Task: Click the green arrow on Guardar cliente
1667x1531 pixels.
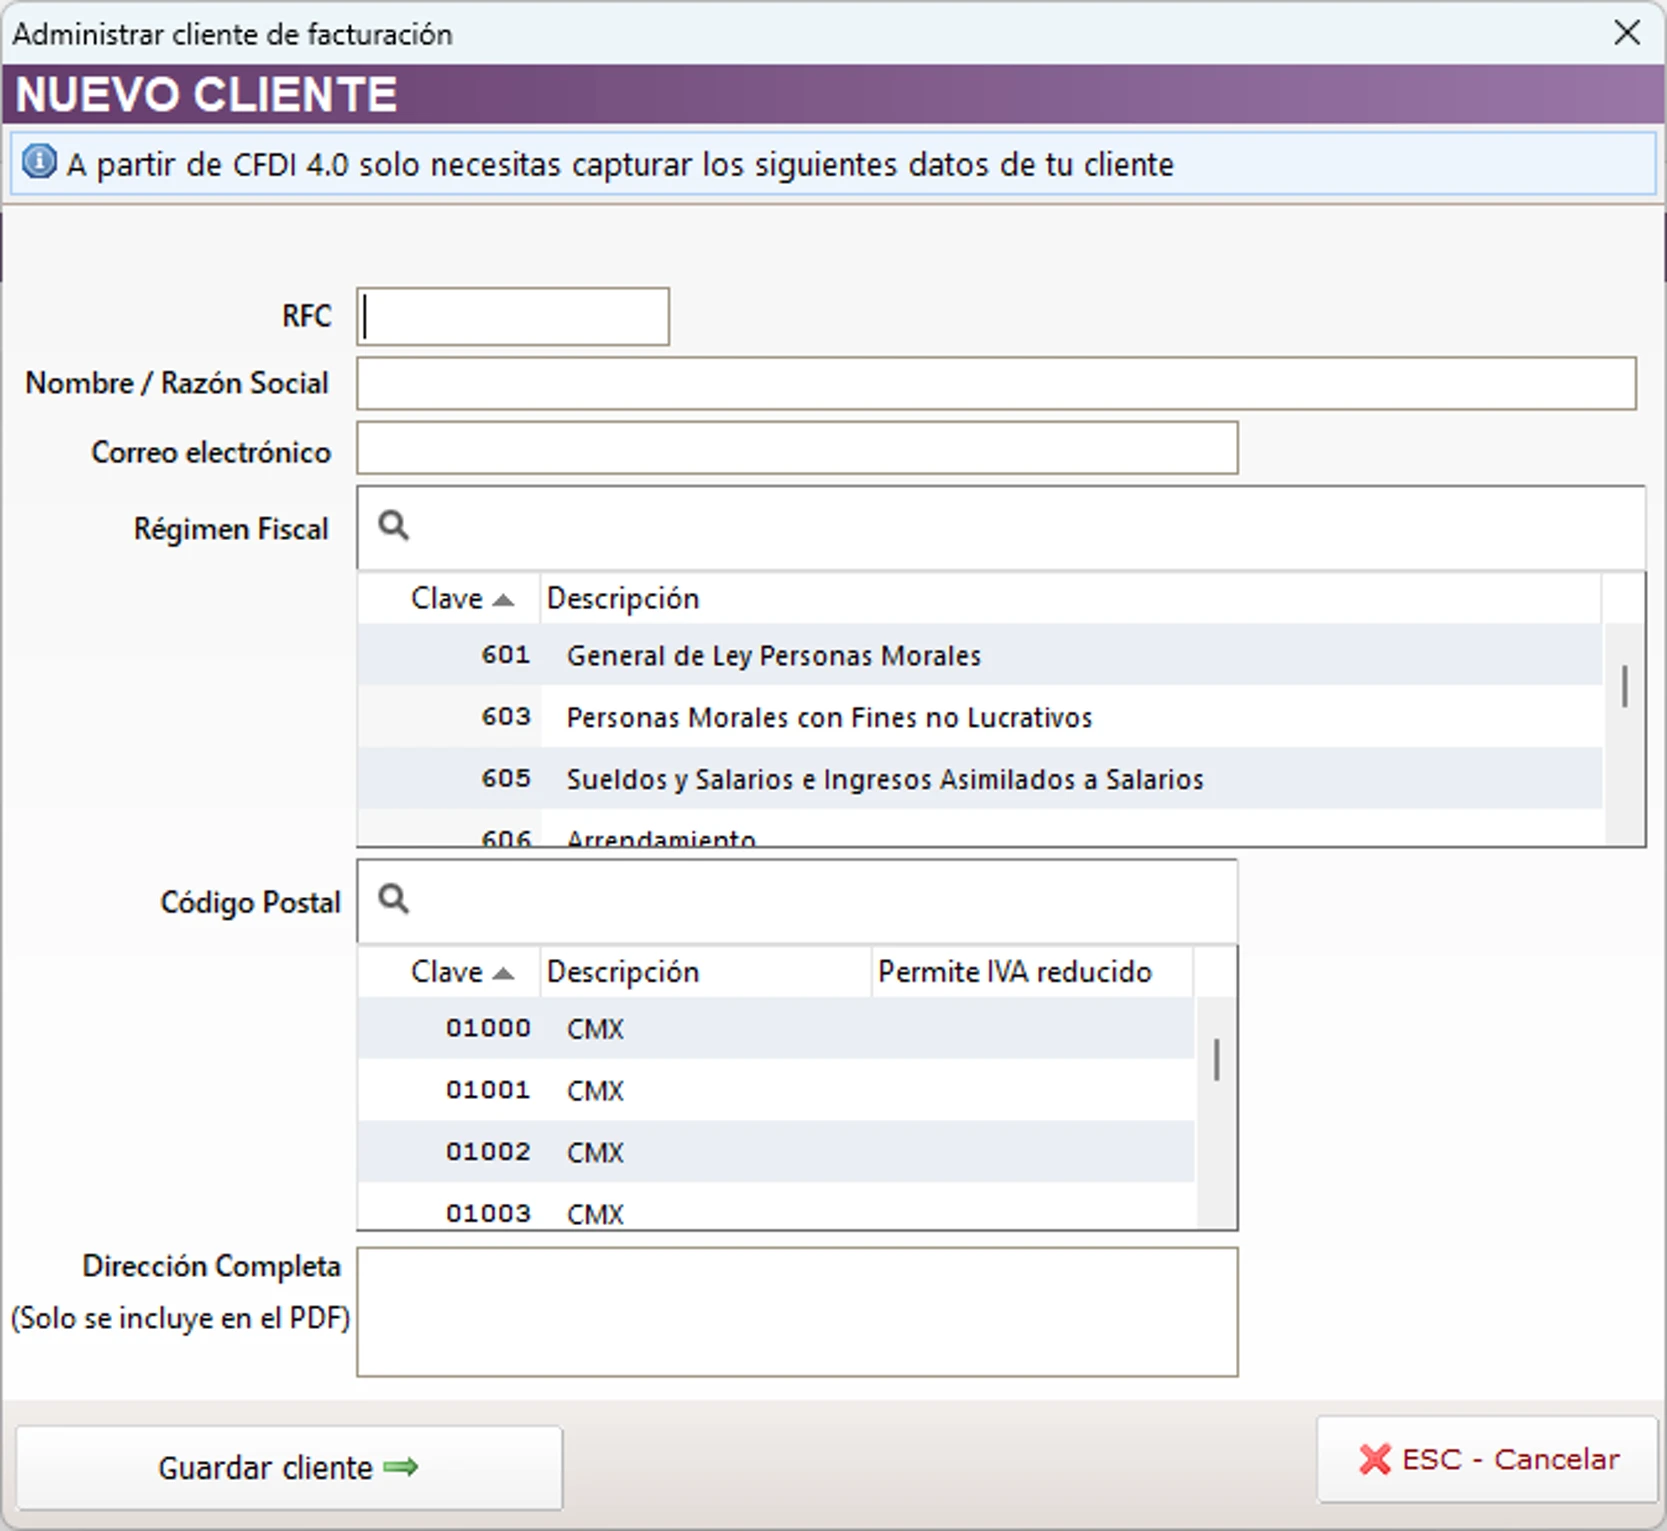Action: pos(400,1467)
